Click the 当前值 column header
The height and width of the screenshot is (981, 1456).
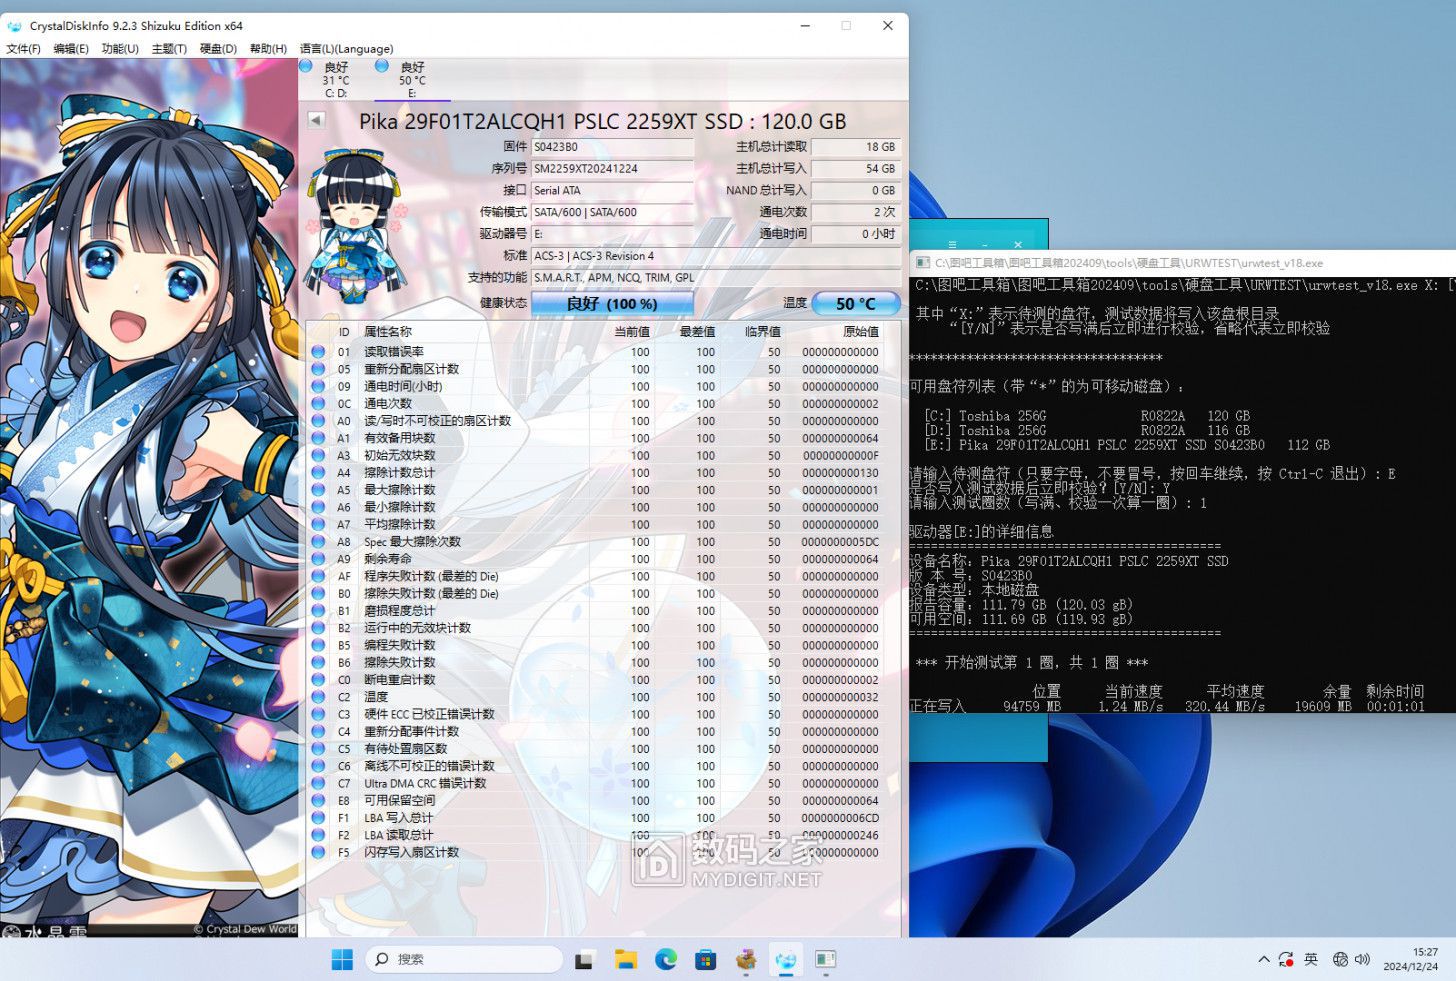[632, 332]
